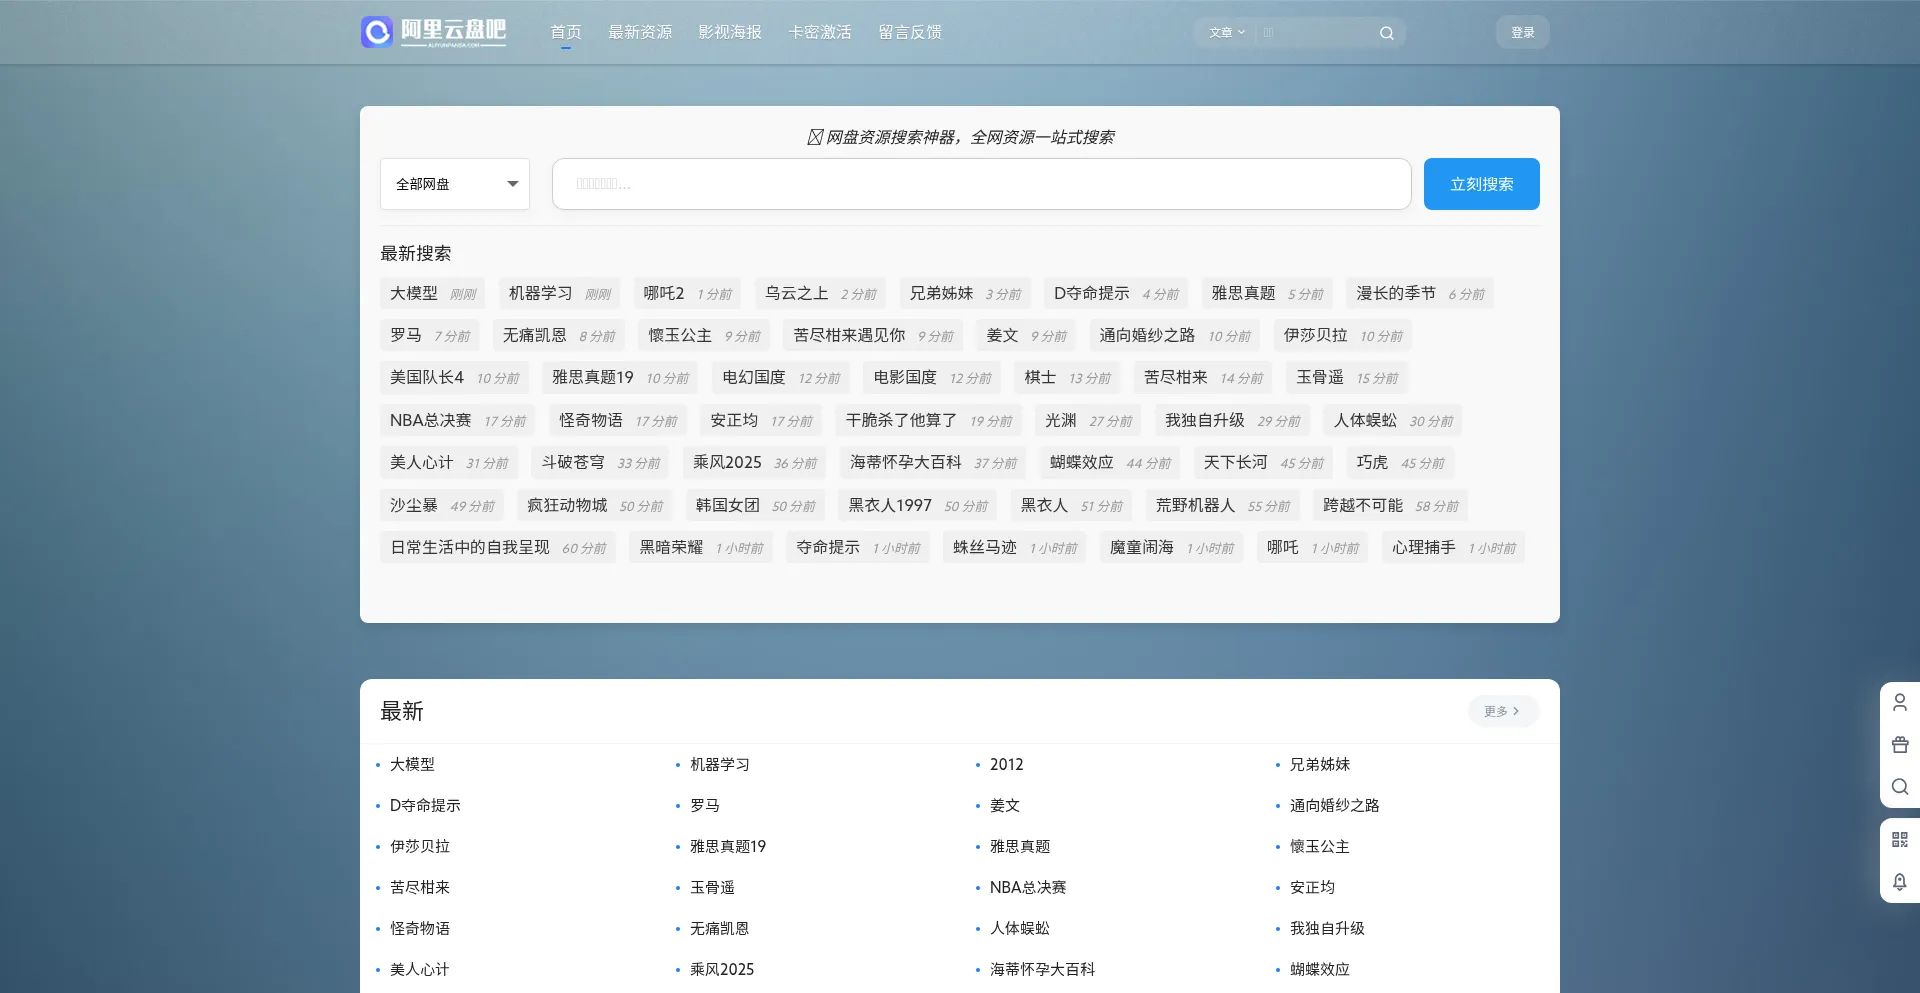The width and height of the screenshot is (1920, 993).
Task: Open 我独自升级 in the 最新 list
Action: pyautogui.click(x=1327, y=928)
